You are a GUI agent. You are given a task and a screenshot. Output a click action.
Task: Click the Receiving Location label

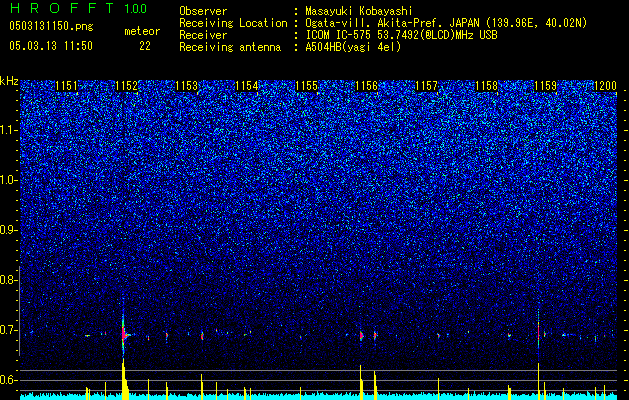pyautogui.click(x=233, y=23)
